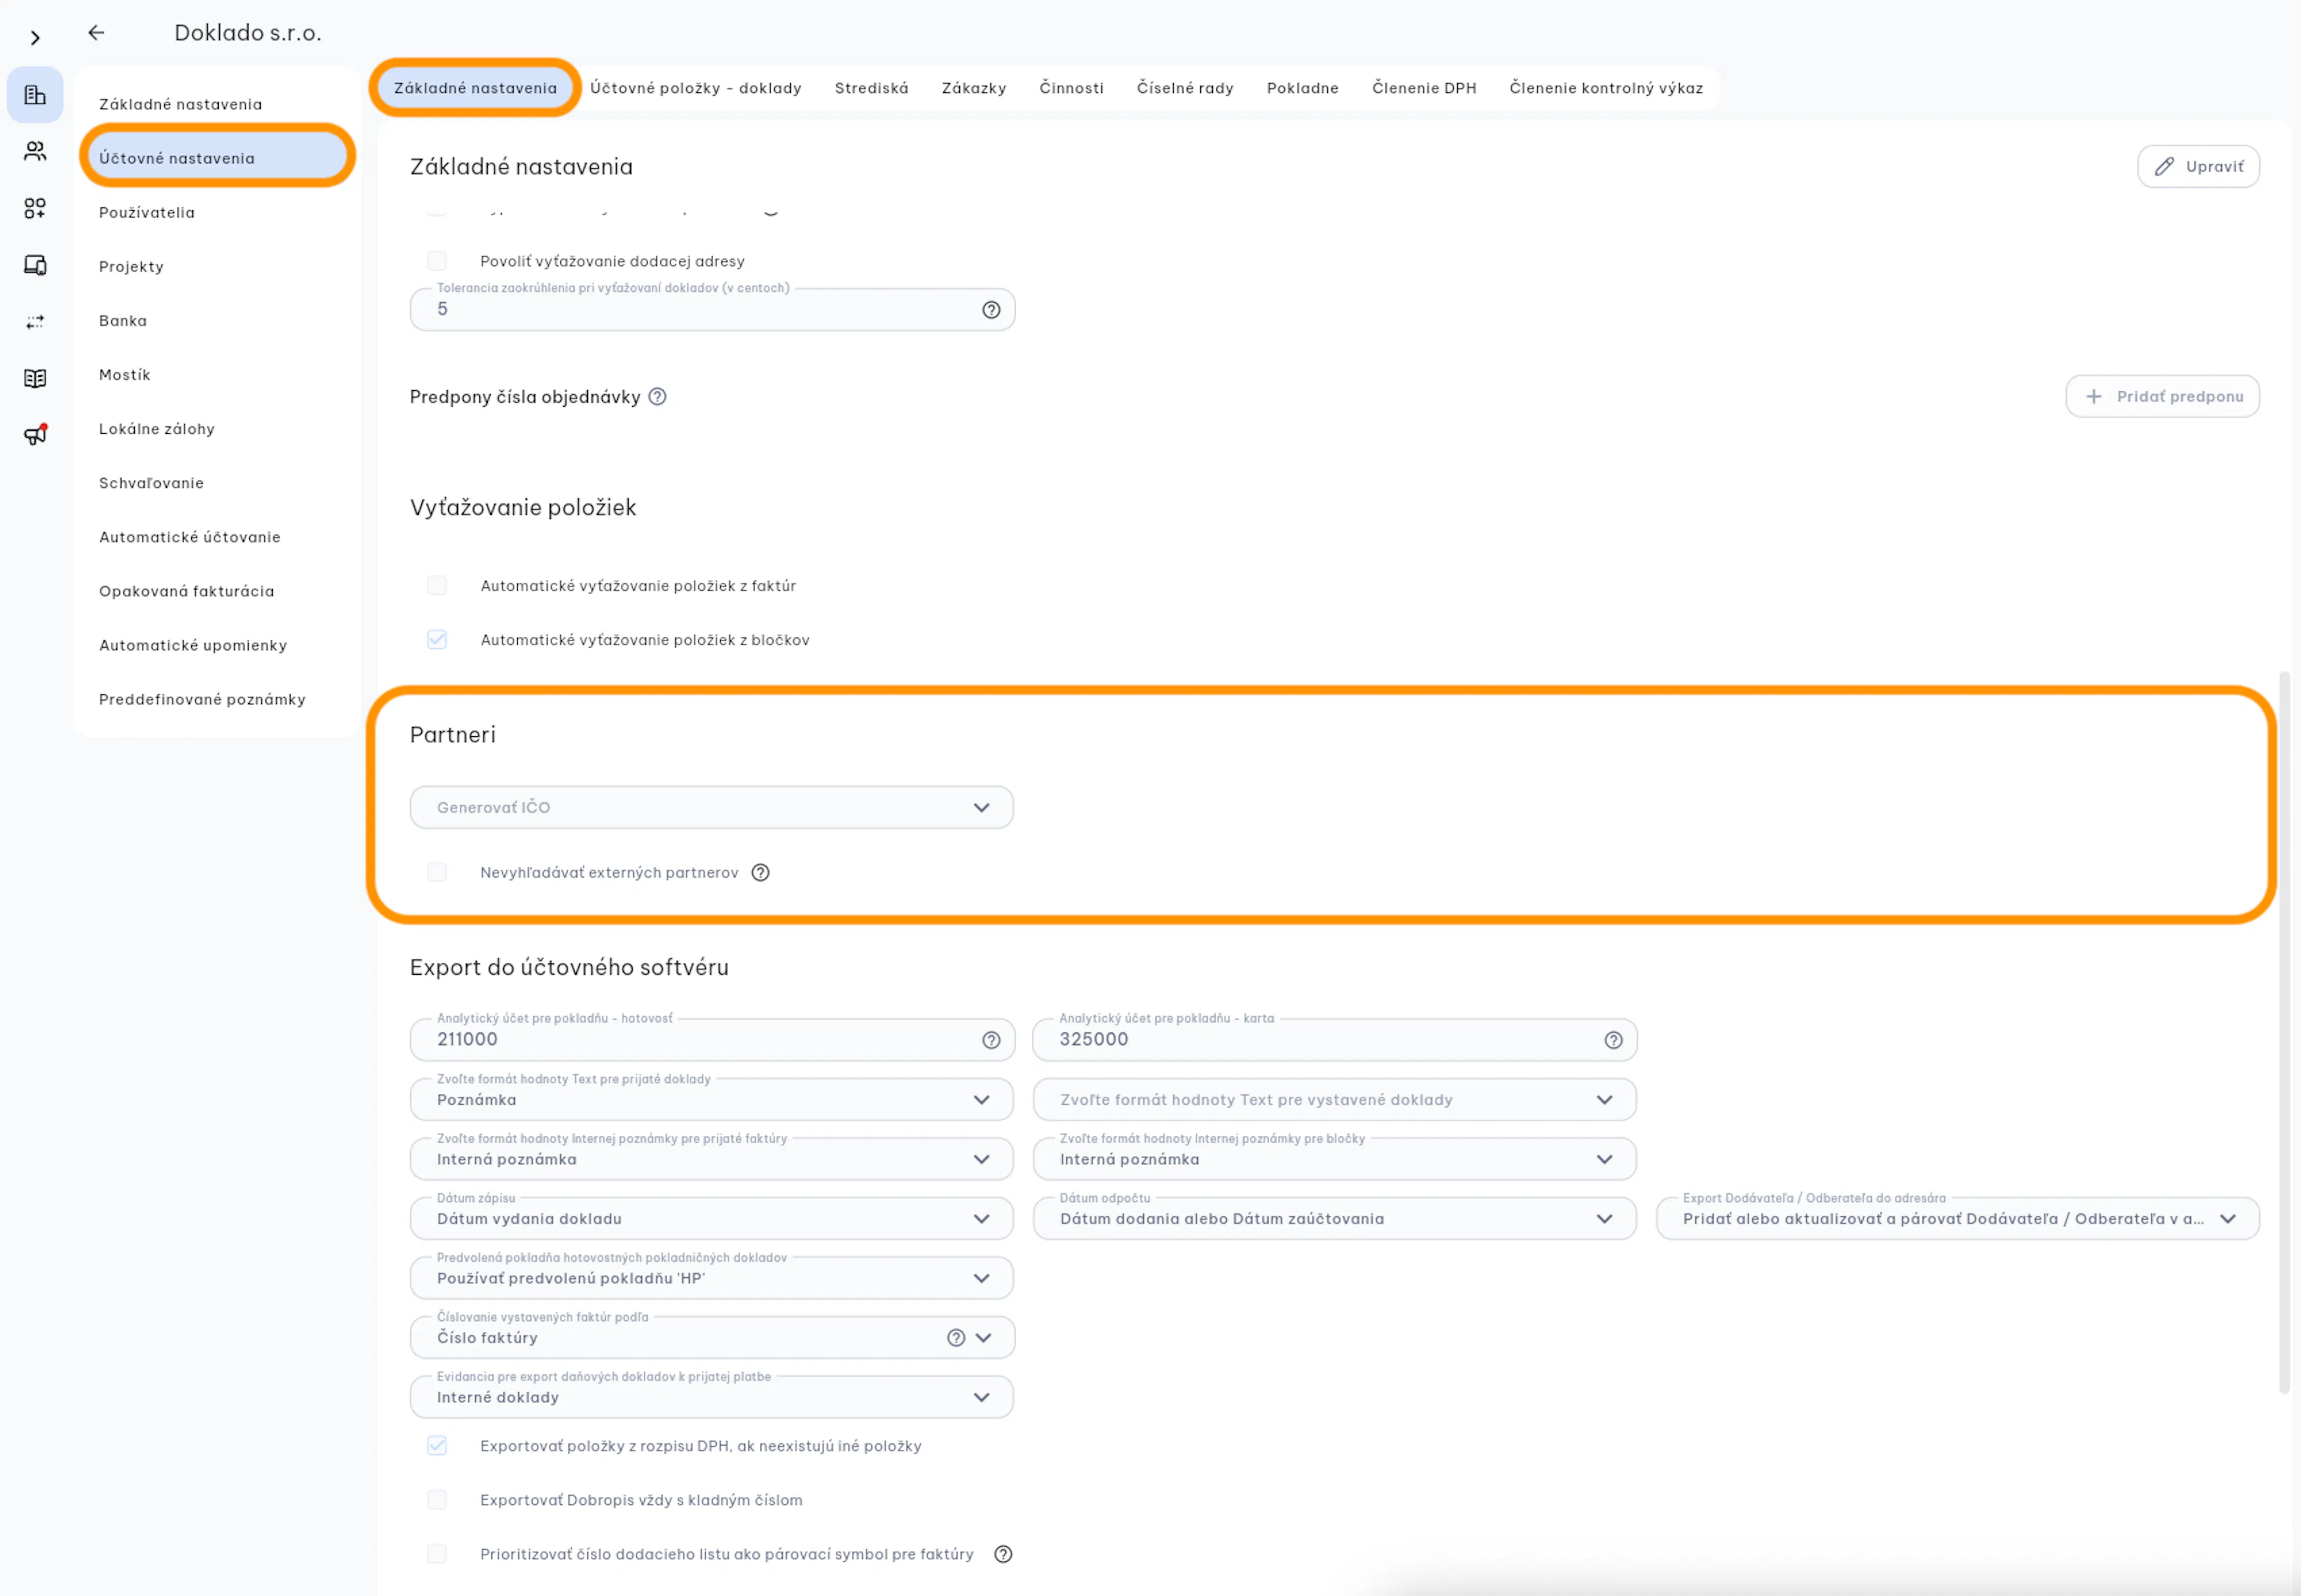Open Predvolená pokladňa dropdown

712,1278
